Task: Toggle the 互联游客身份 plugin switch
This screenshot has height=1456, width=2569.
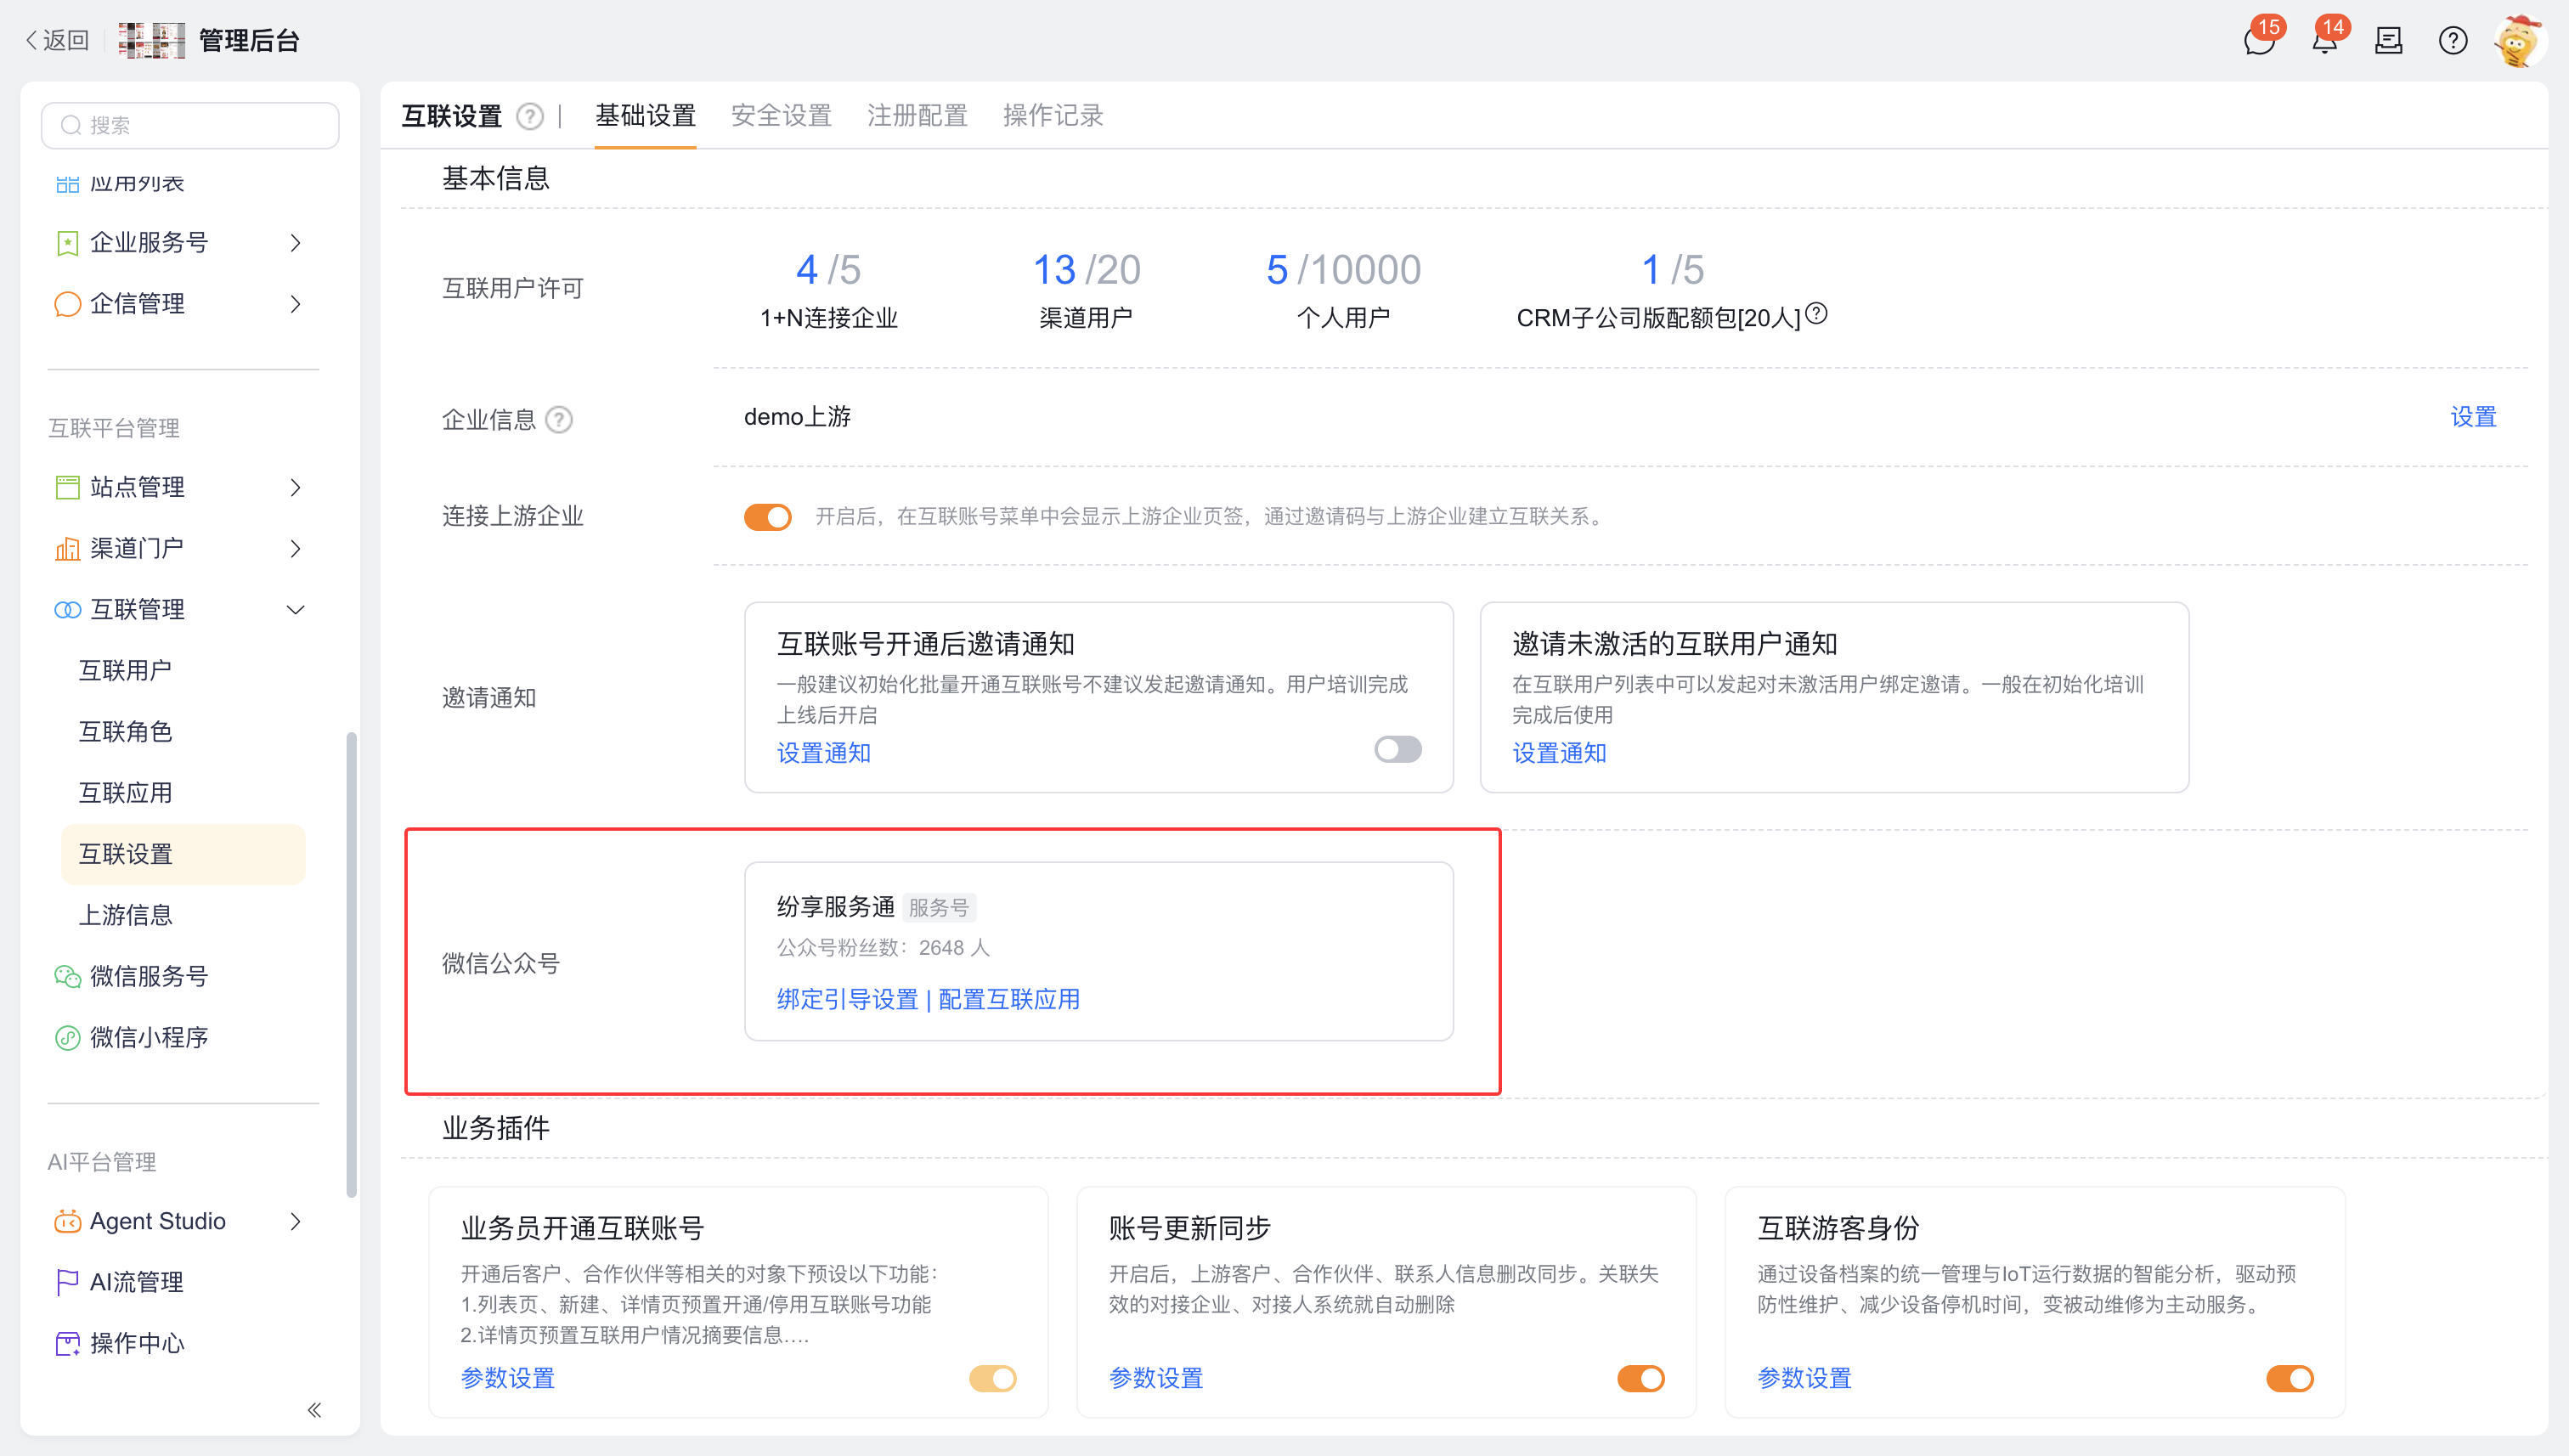Action: tap(2291, 1379)
